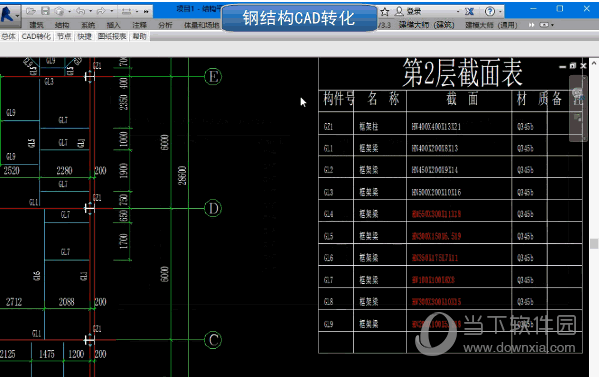Click the ribbon display state toggle icon
The image size is (600, 377).
[544, 25]
